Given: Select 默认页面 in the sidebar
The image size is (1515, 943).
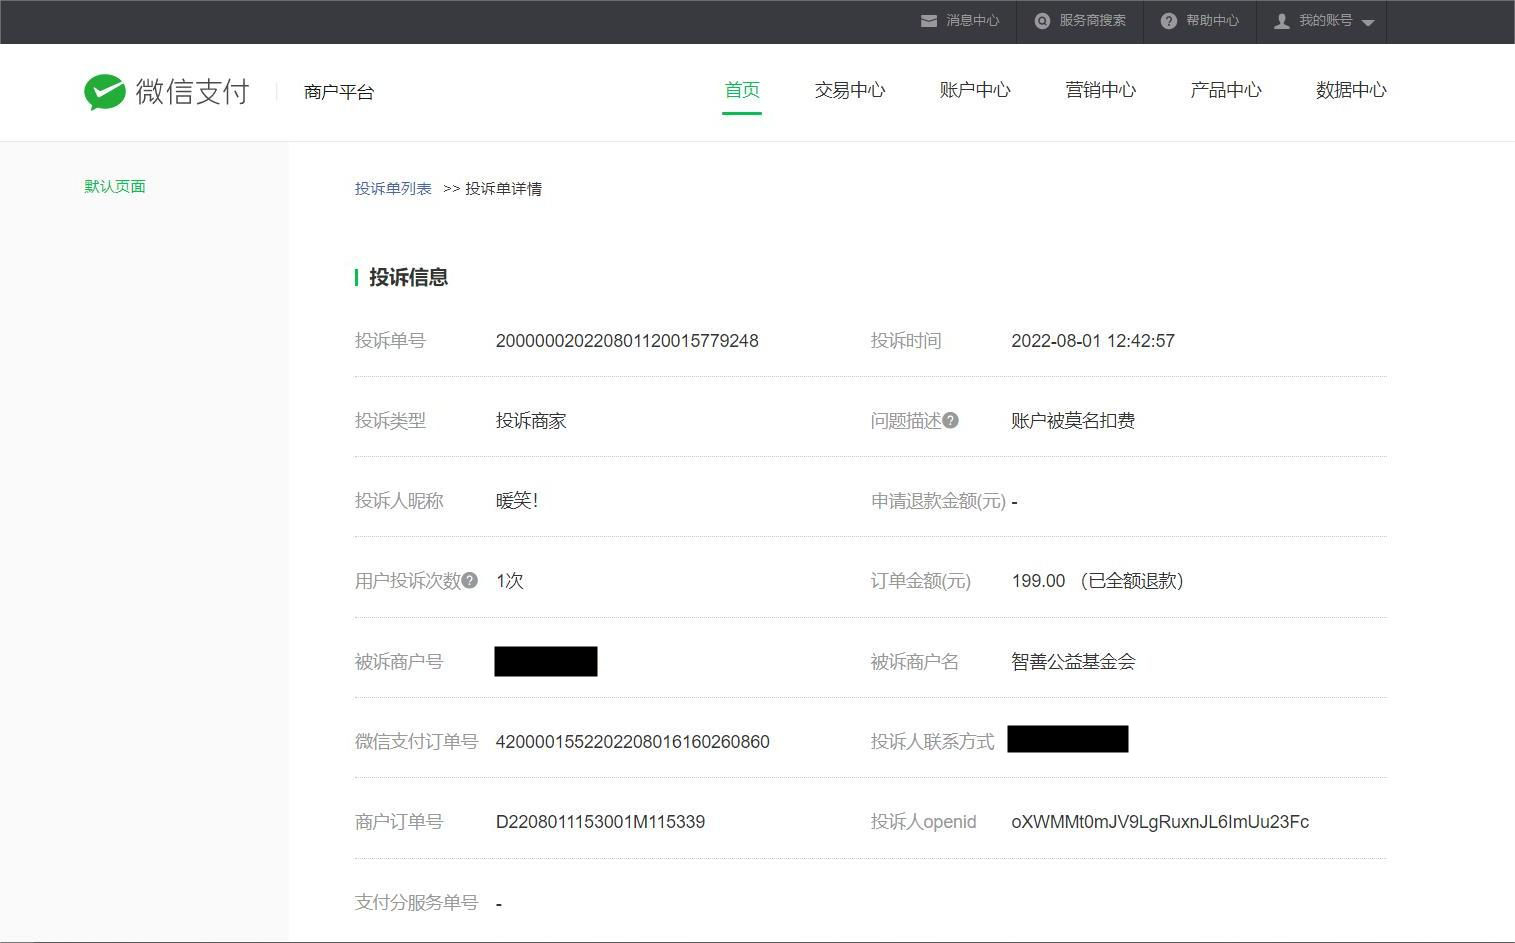Looking at the screenshot, I should pyautogui.click(x=115, y=186).
